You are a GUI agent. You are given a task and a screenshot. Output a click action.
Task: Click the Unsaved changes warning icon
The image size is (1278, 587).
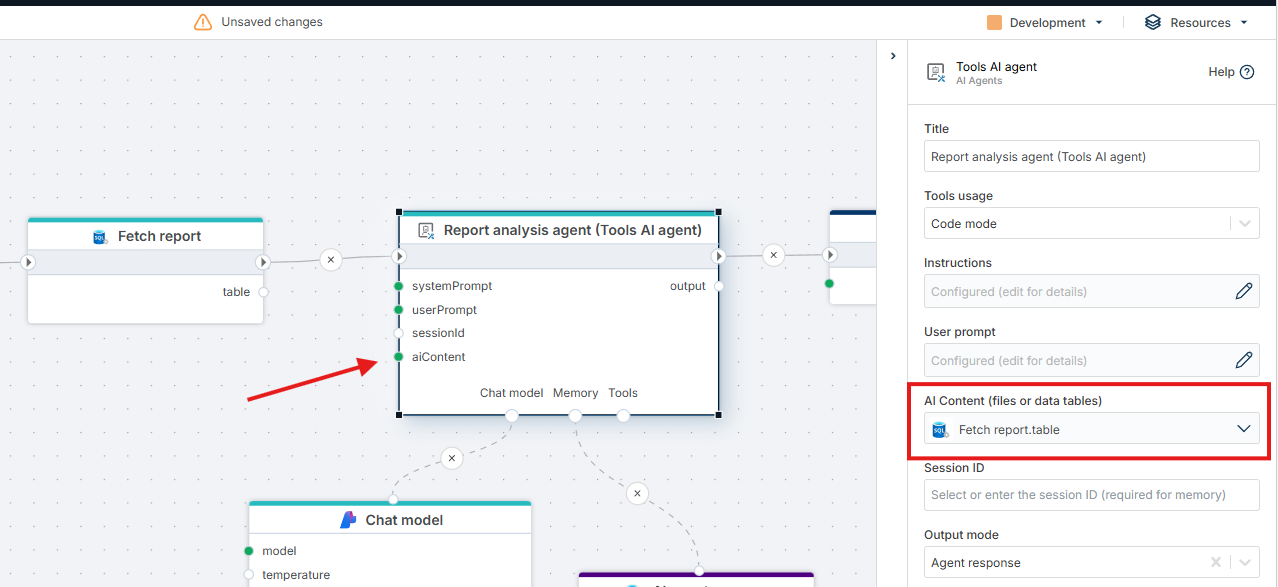pos(203,22)
